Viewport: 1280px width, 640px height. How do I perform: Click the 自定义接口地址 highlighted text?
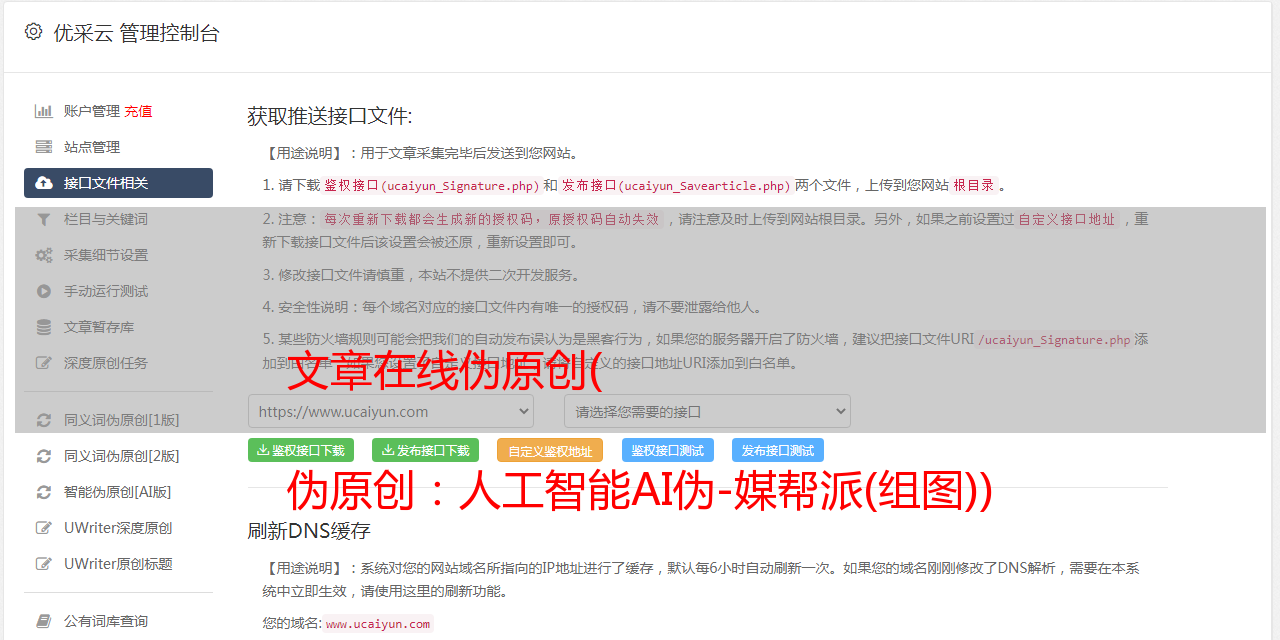(x=1067, y=219)
